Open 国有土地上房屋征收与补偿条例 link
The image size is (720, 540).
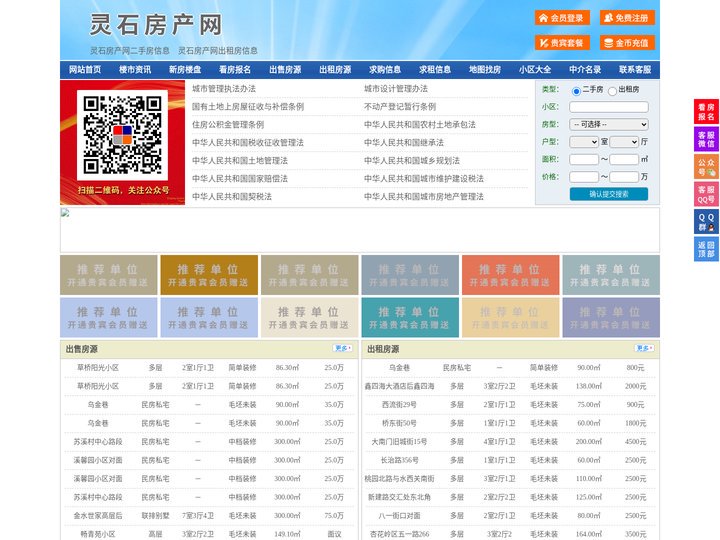[248, 107]
